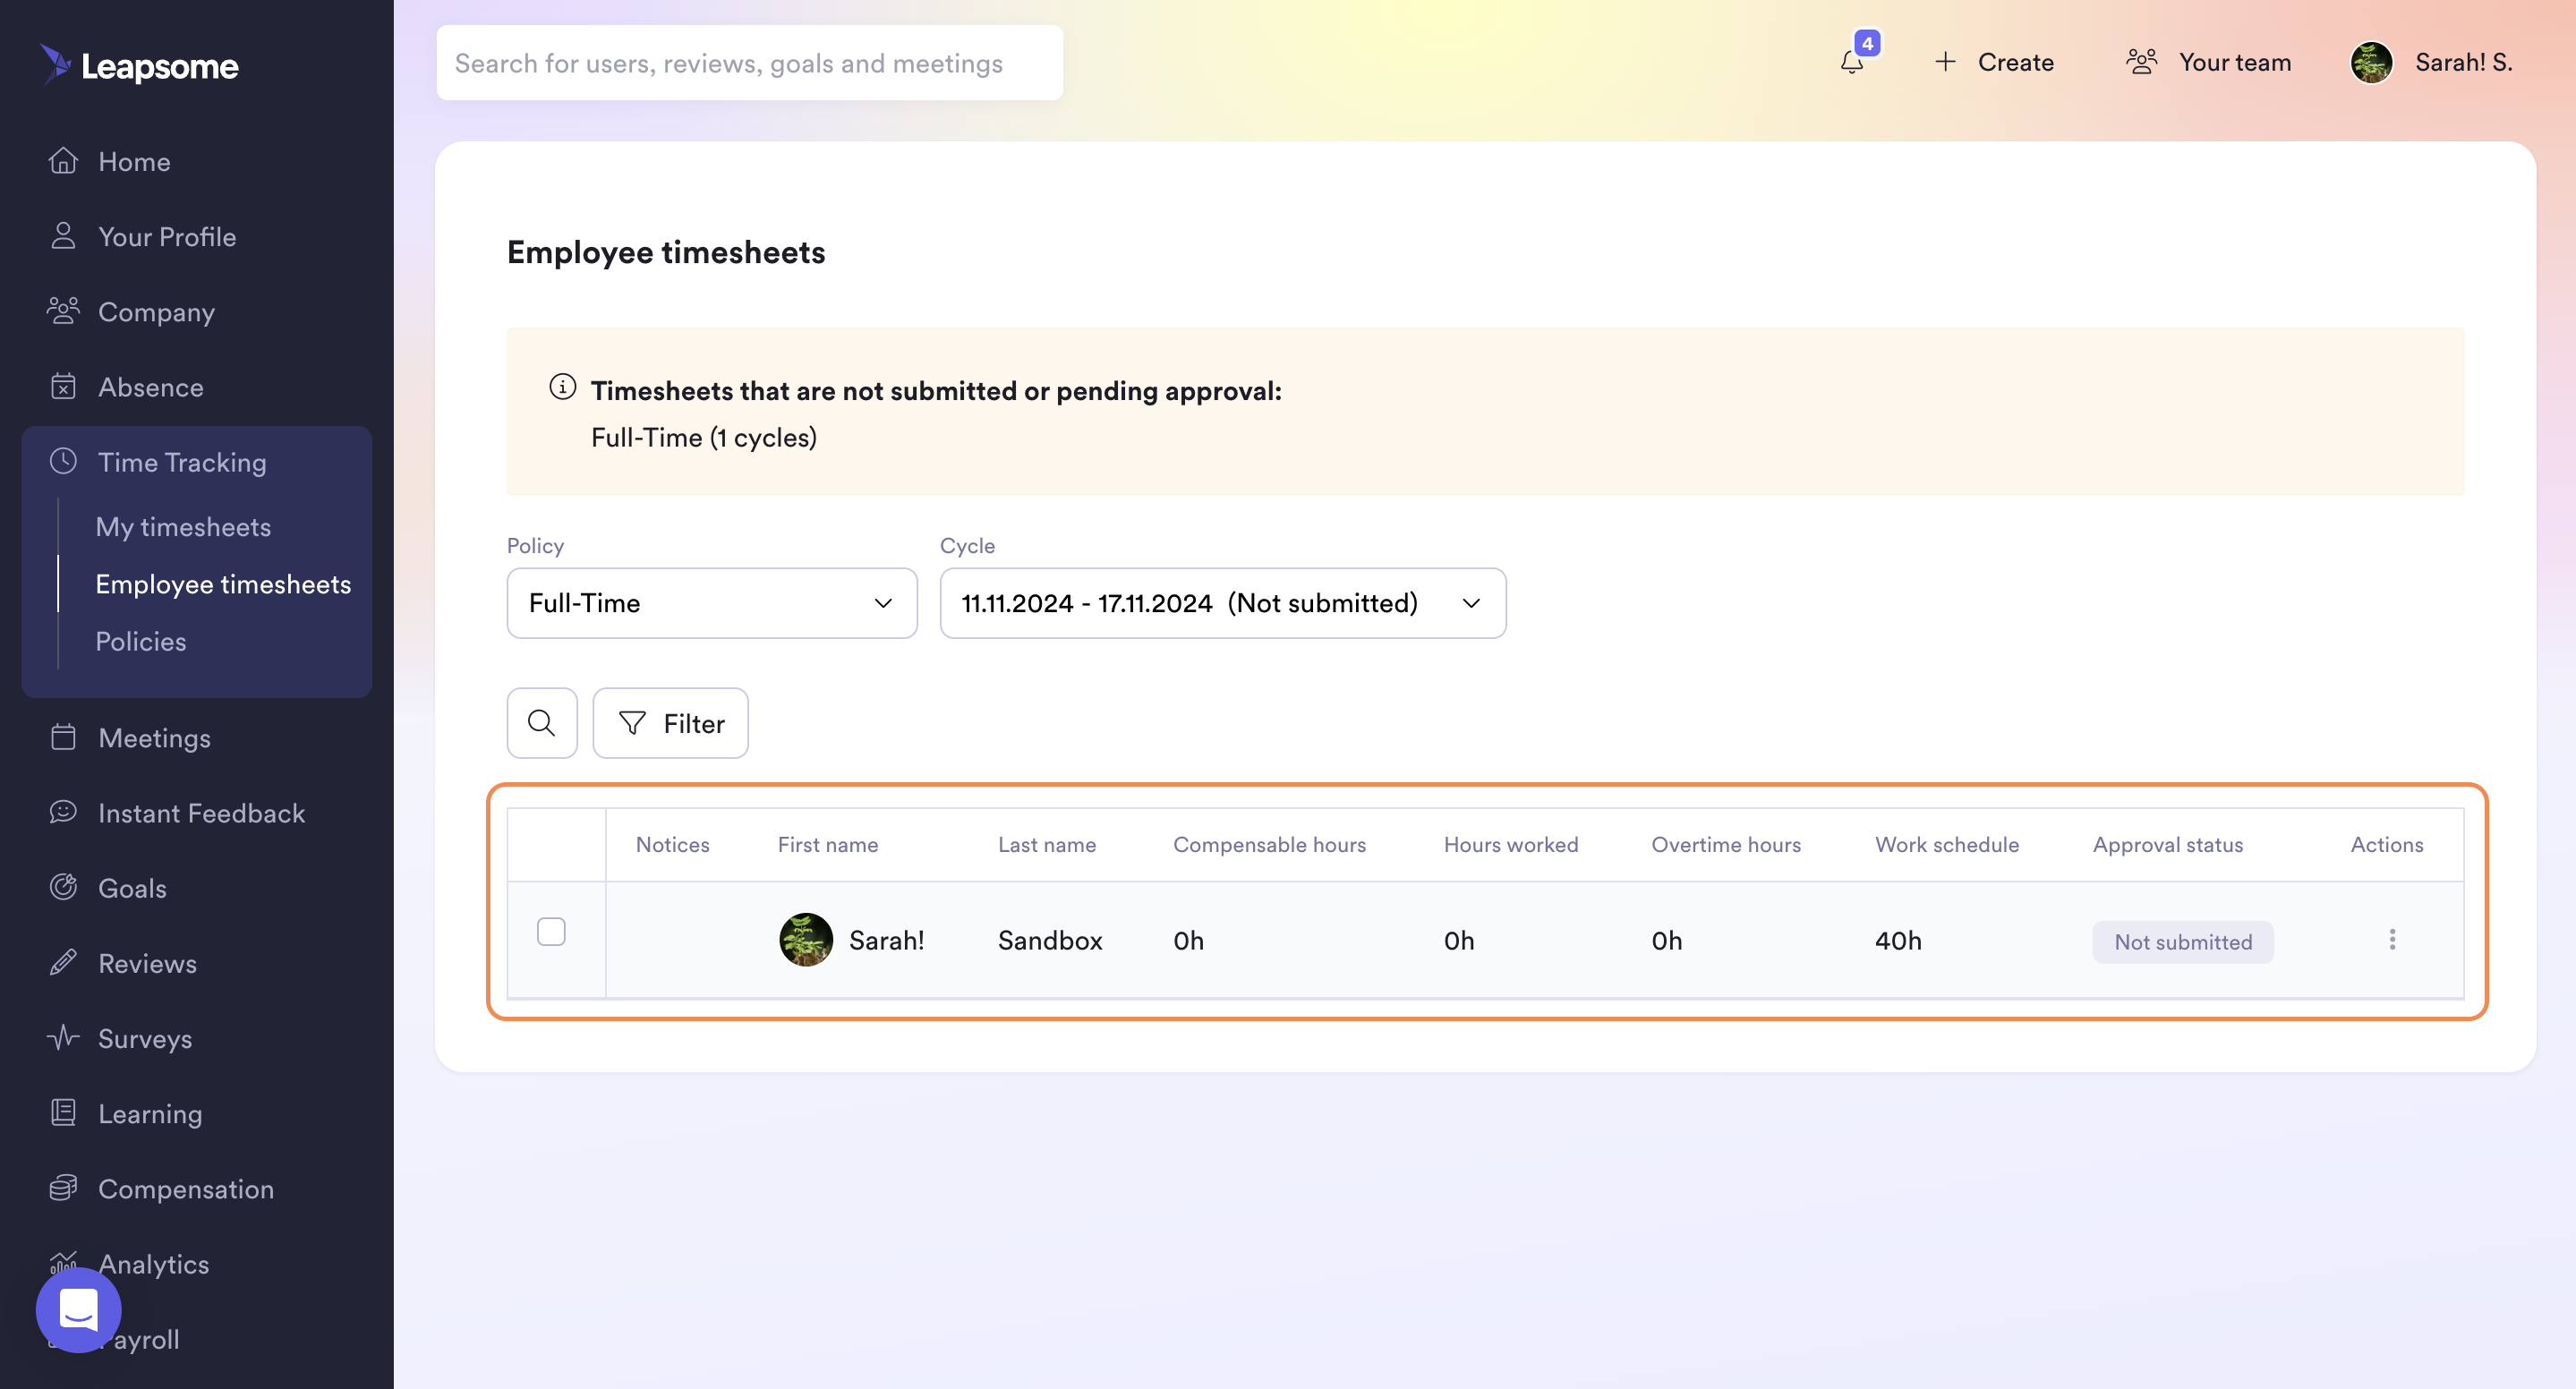Image resolution: width=2576 pixels, height=1389 pixels.
Task: Open the Cycle date range dropdown
Action: pyautogui.click(x=1222, y=603)
